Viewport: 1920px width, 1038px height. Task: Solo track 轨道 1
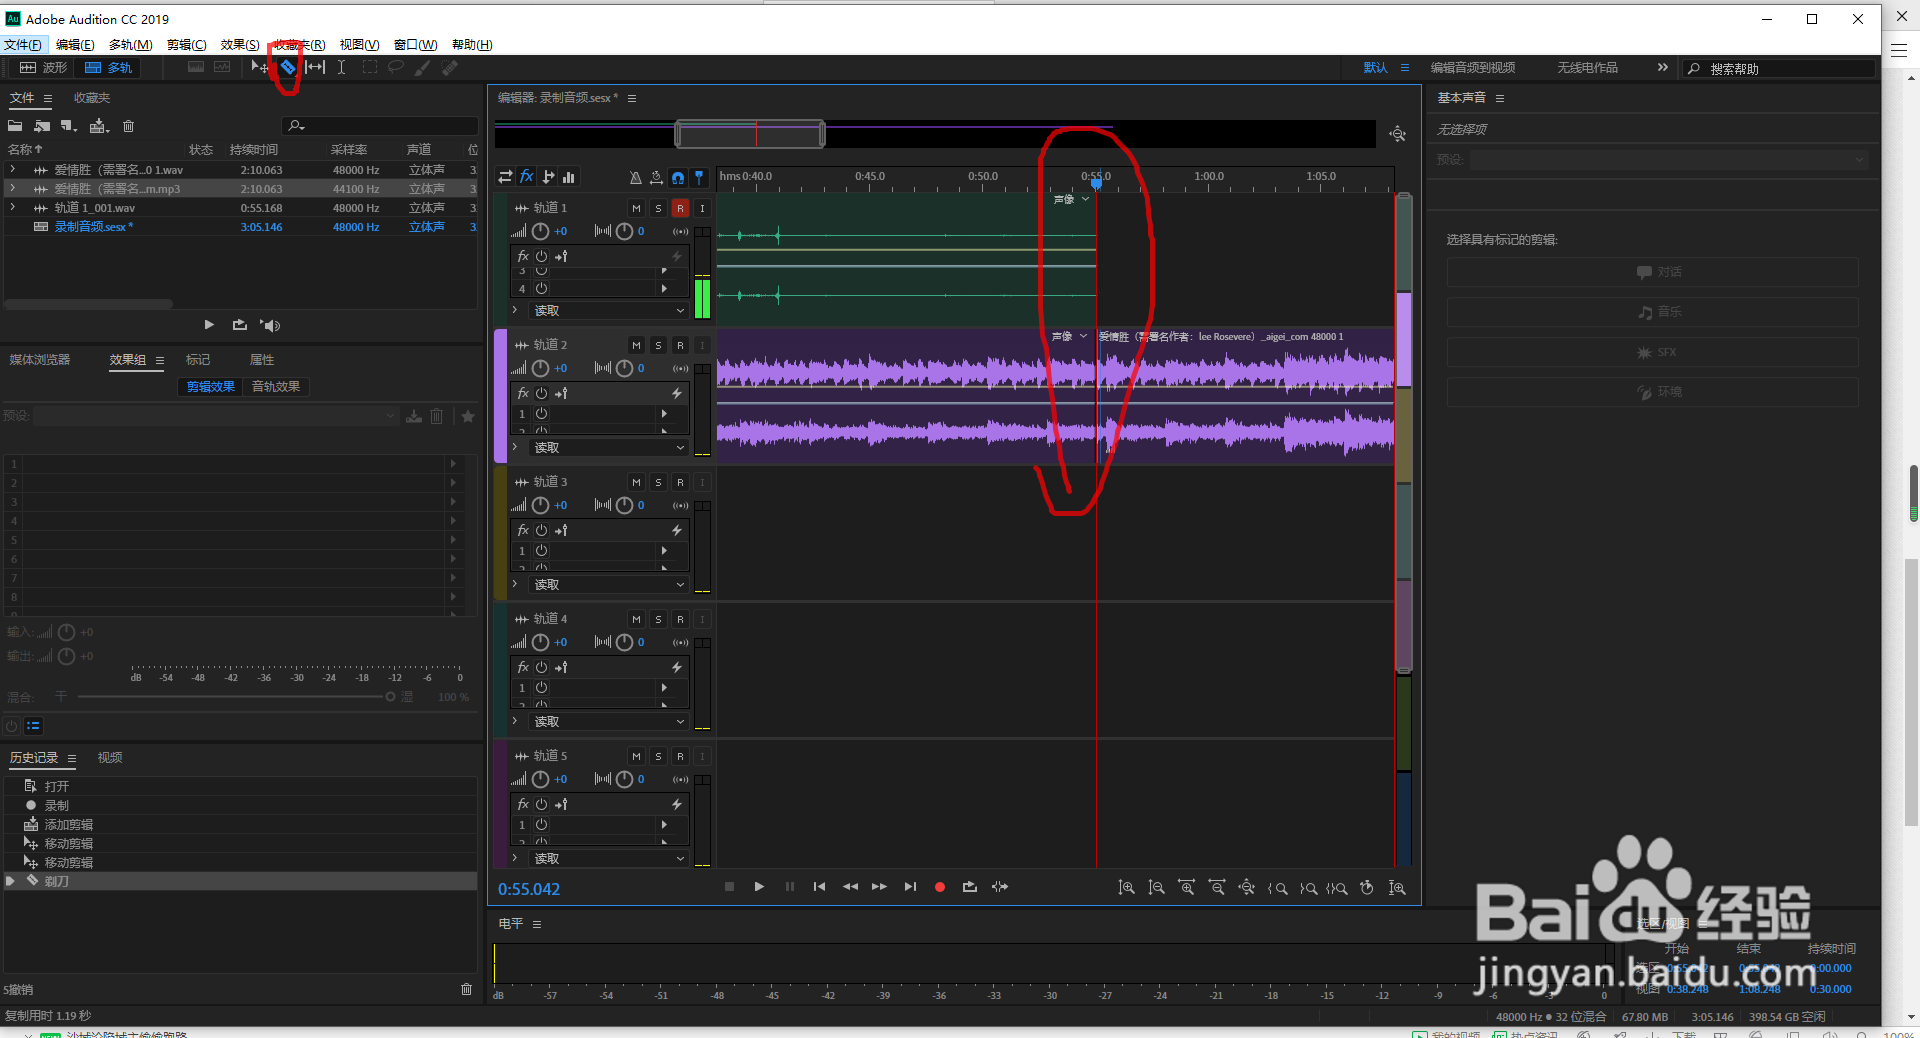pyautogui.click(x=658, y=208)
